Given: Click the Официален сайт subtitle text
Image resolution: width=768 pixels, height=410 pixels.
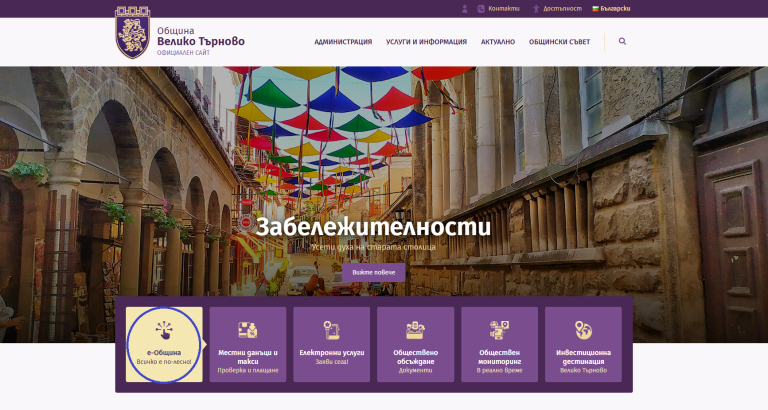Looking at the screenshot, I should (x=183, y=53).
